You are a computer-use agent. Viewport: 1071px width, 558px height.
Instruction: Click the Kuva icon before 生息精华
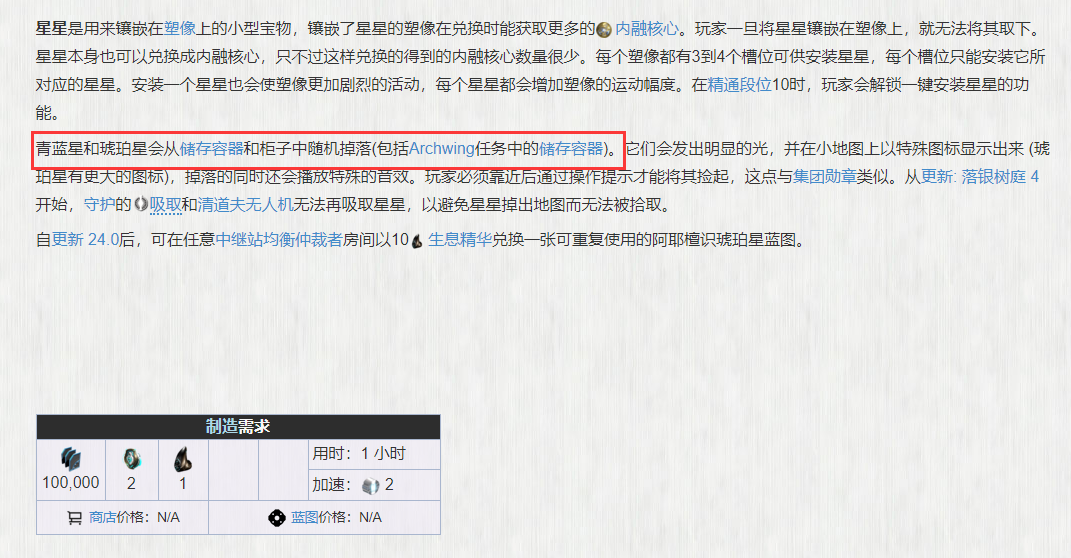(417, 240)
